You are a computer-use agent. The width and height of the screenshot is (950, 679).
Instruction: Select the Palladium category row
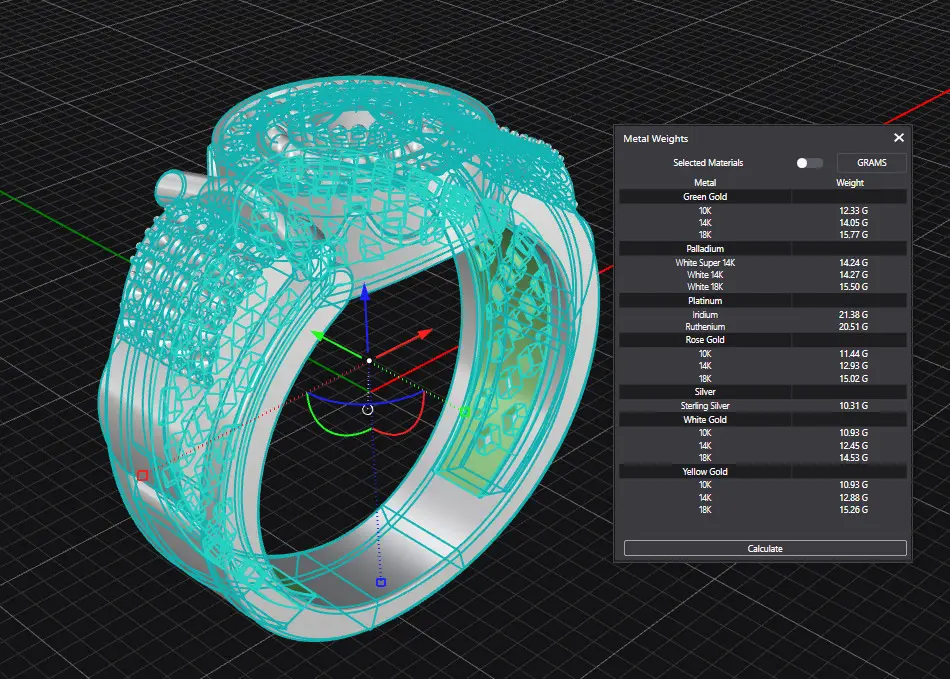pos(763,248)
